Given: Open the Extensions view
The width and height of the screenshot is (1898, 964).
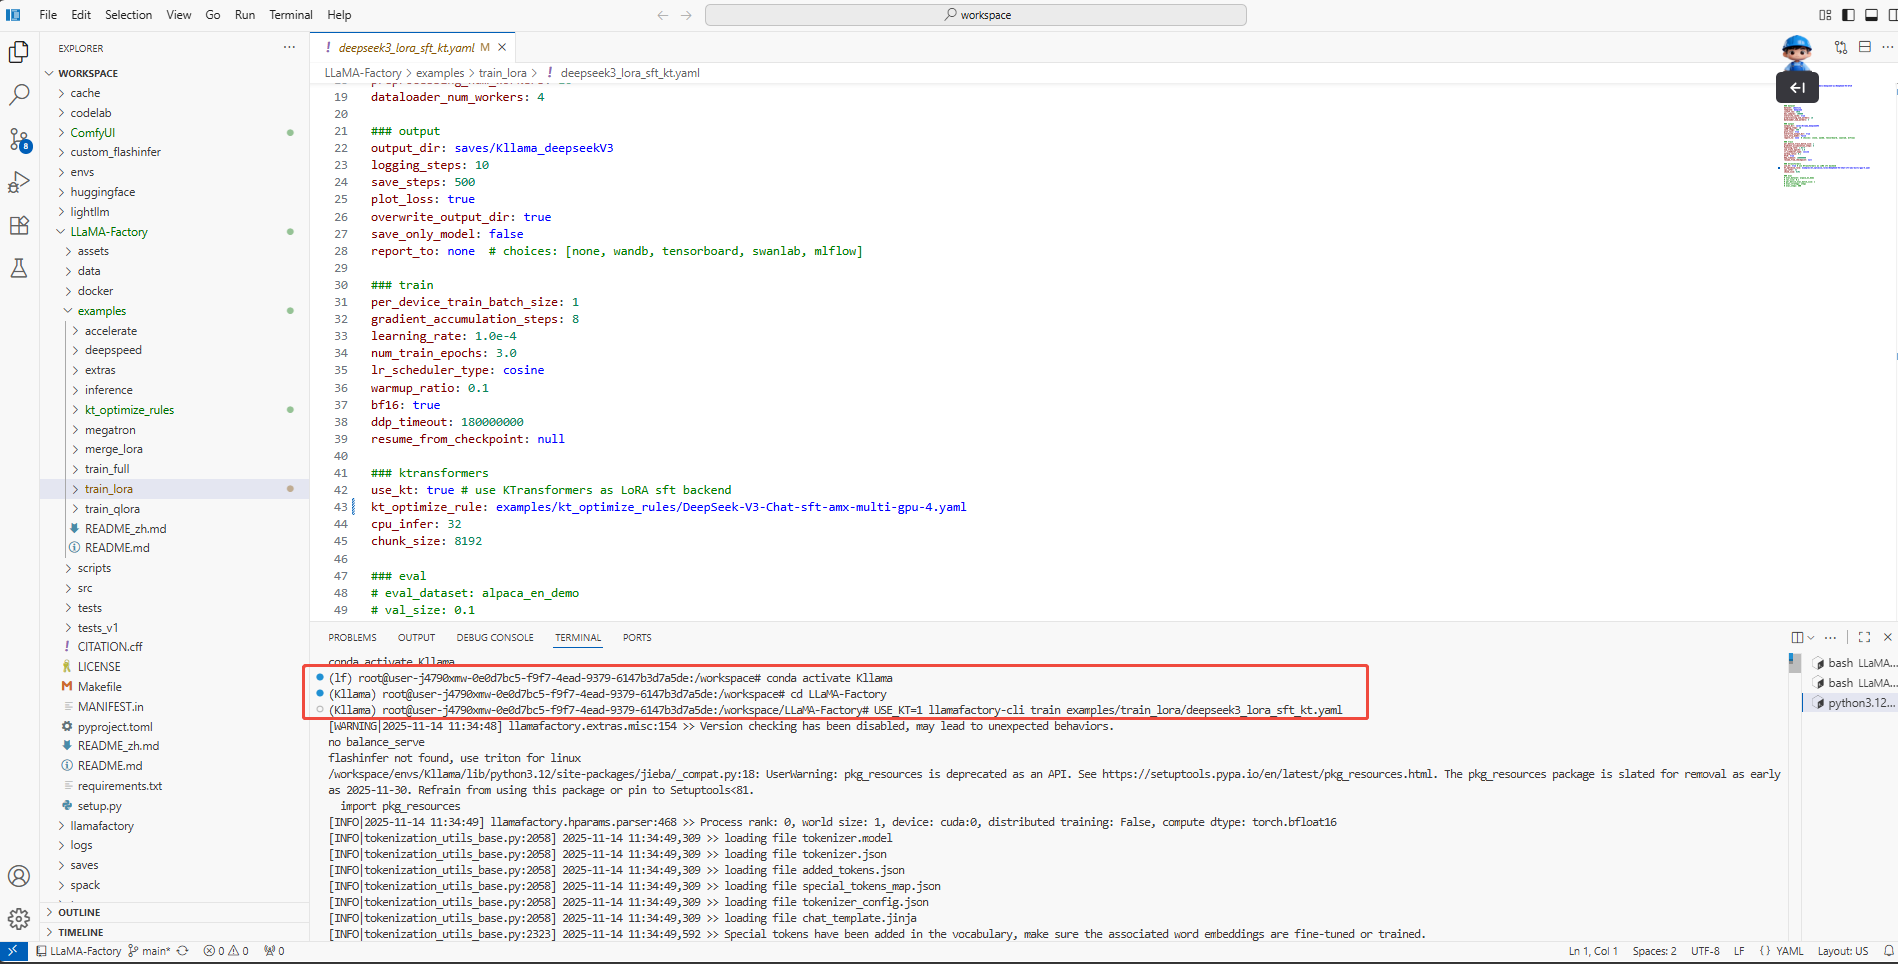Looking at the screenshot, I should pos(19,225).
